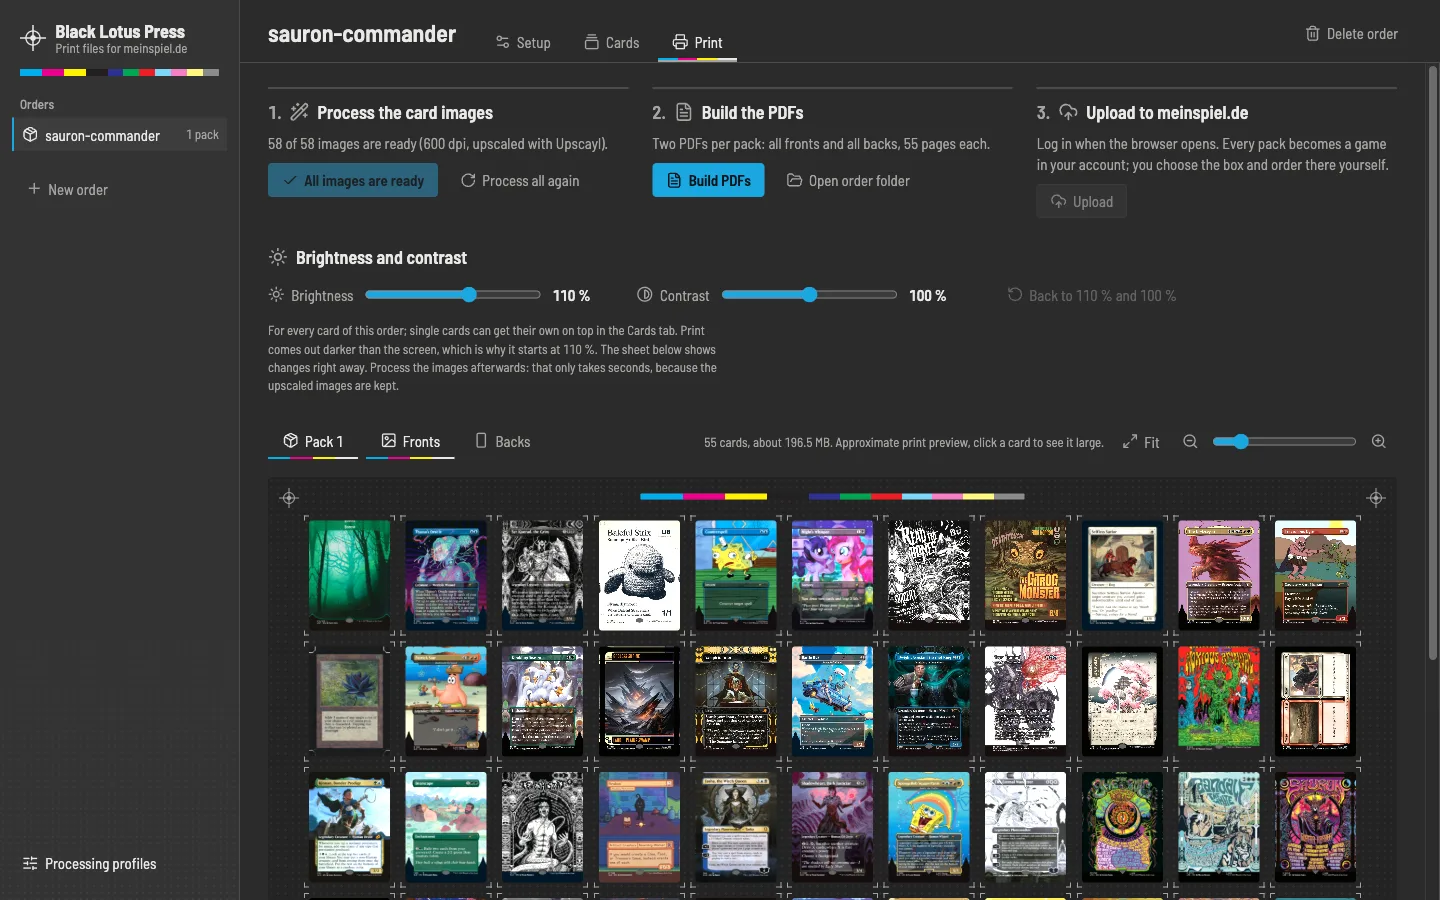
Task: Click the Fit preview button
Action: [1141, 442]
